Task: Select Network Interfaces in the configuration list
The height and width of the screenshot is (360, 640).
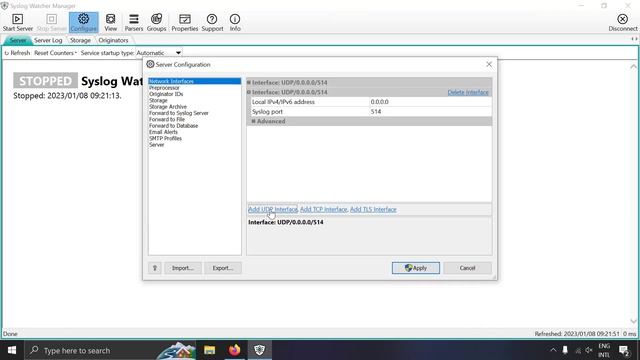Action: coord(195,81)
